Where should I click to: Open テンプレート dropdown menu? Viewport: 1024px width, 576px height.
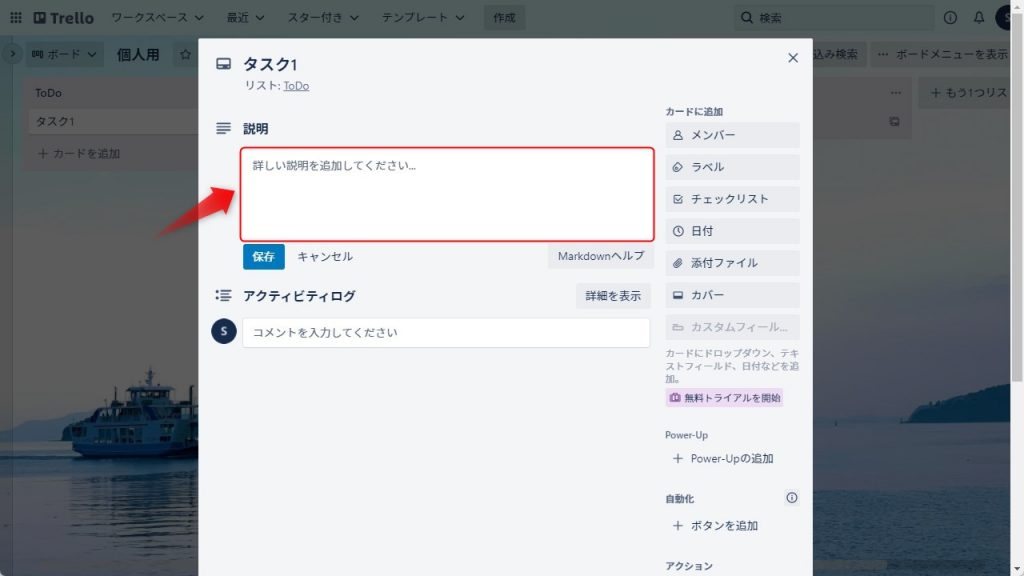point(423,18)
